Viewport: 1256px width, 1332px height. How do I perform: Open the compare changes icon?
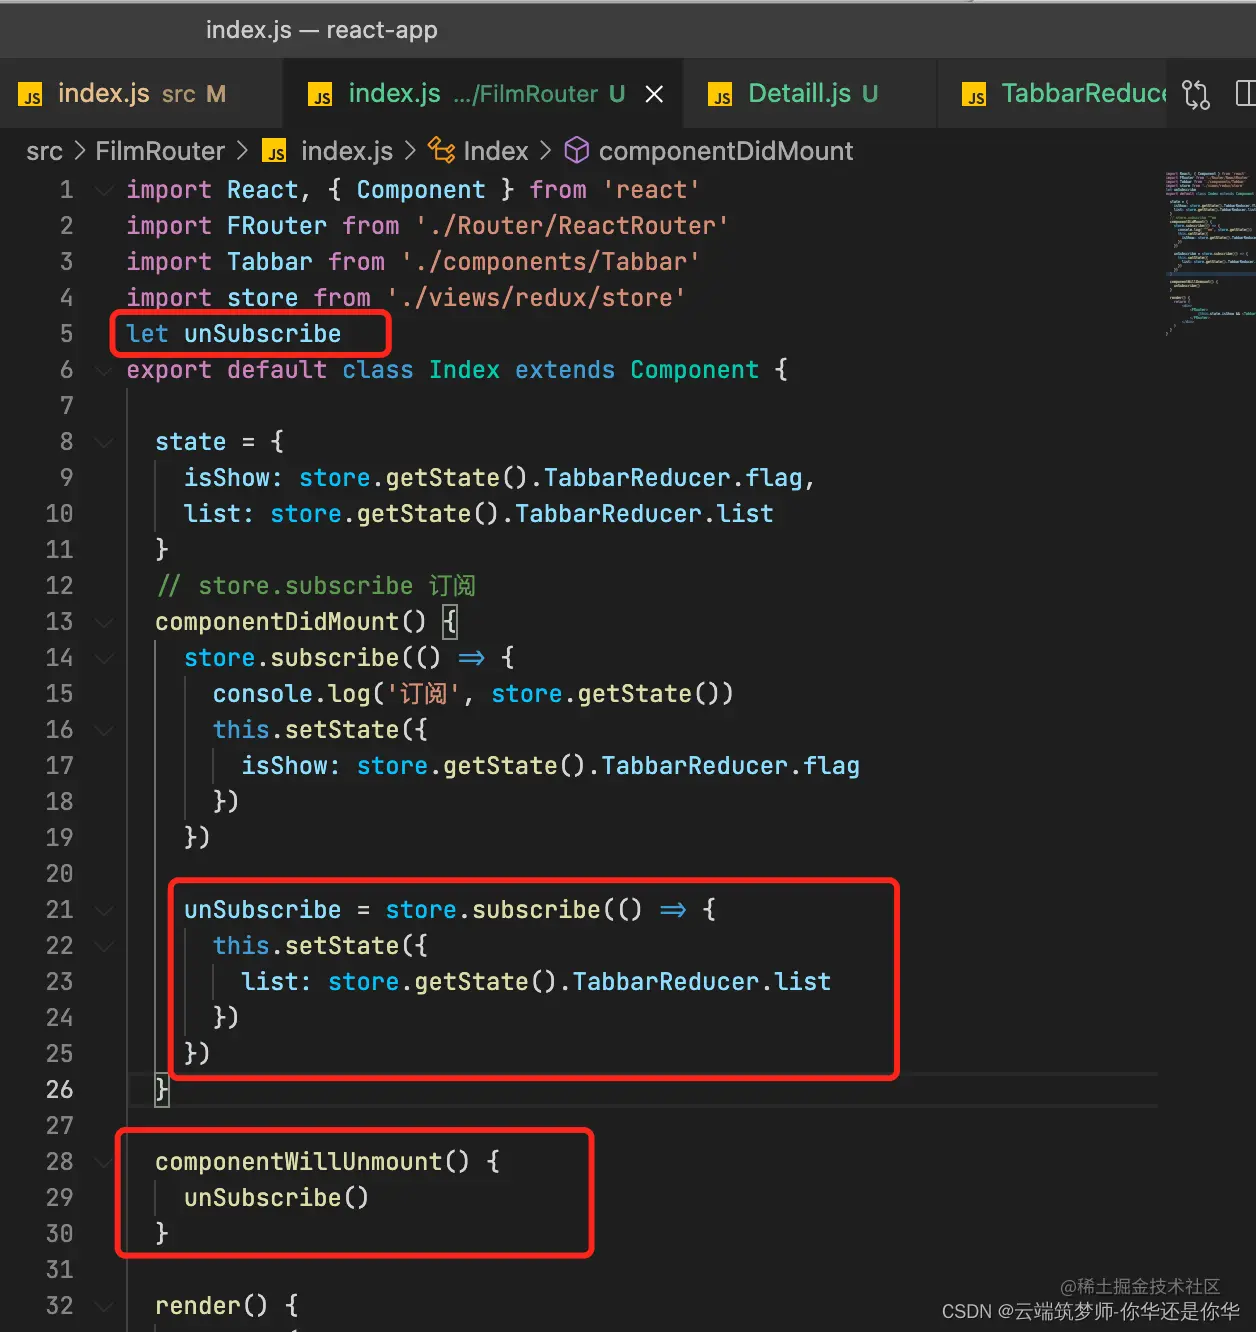[1196, 94]
